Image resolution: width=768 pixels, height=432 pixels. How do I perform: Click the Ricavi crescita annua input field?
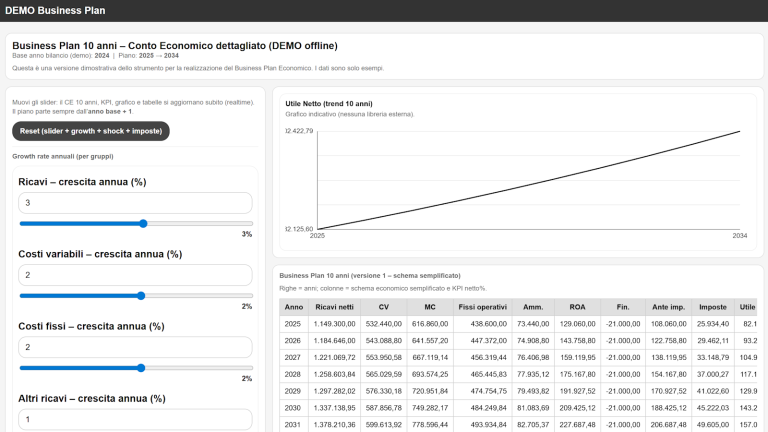pyautogui.click(x=135, y=203)
